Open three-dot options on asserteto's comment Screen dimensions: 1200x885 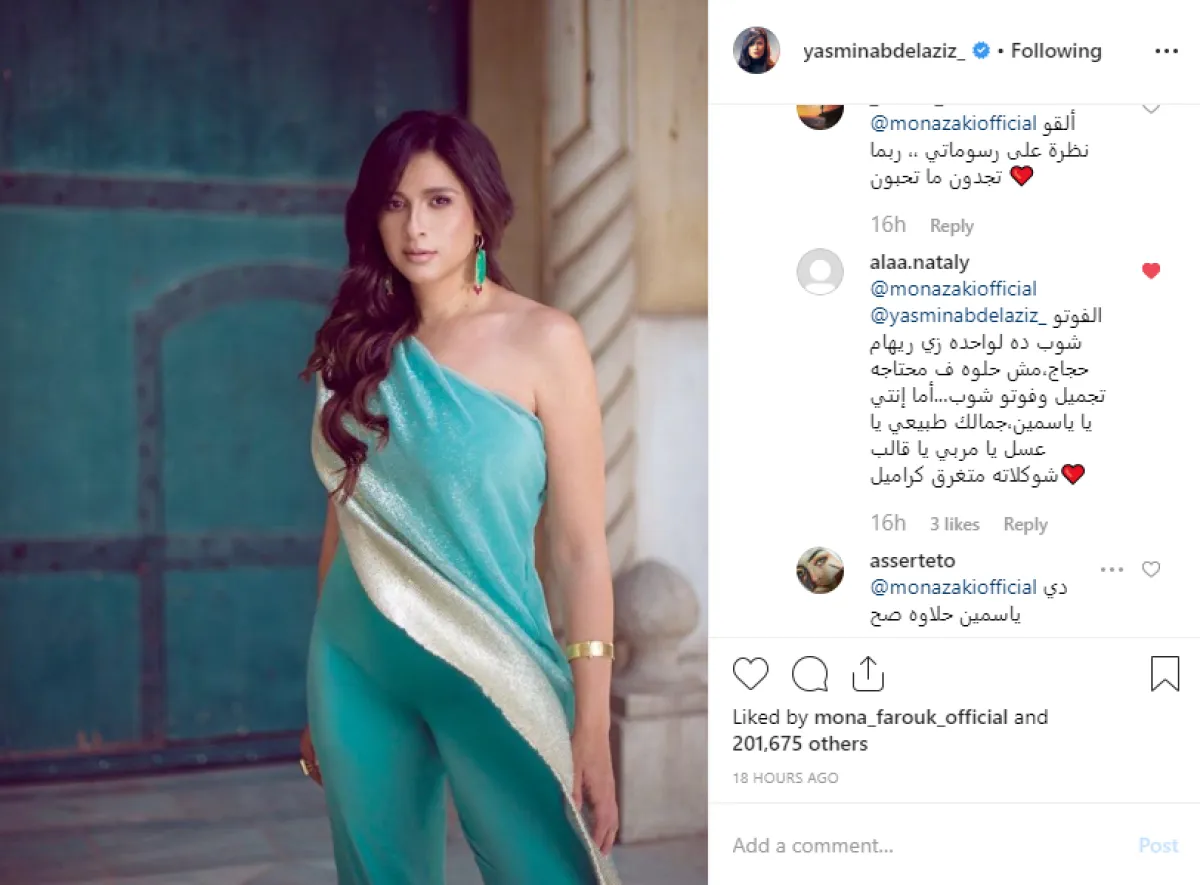tap(1112, 569)
